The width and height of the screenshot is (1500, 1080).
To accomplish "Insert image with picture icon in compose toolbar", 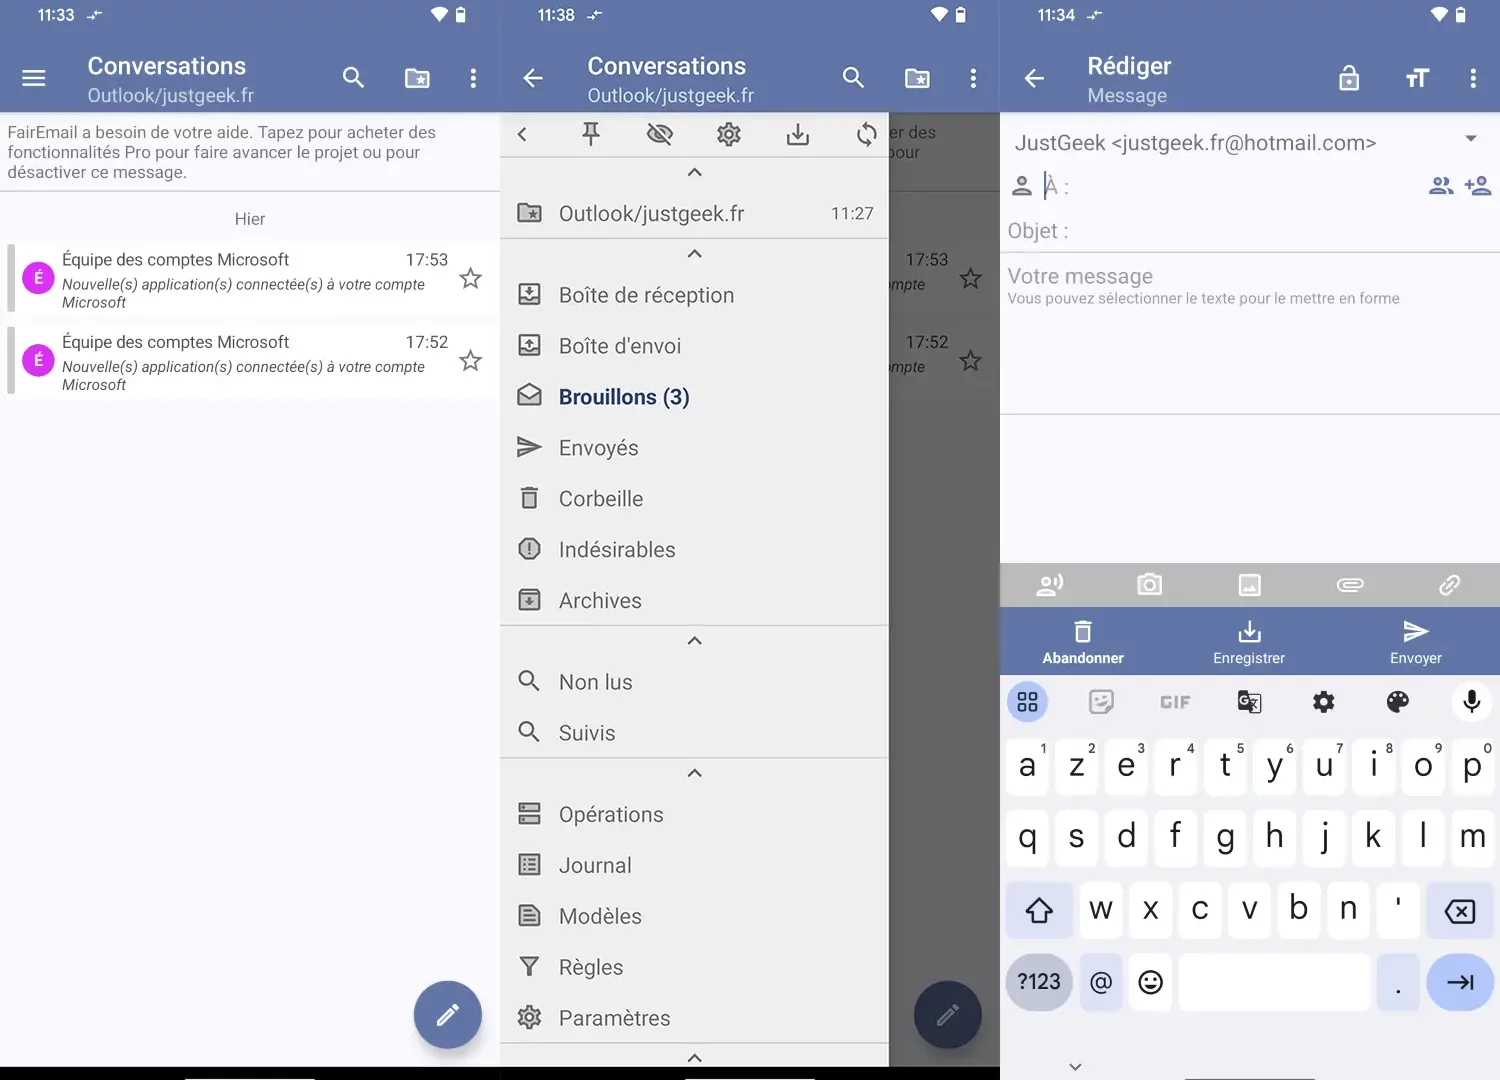I will (1250, 585).
